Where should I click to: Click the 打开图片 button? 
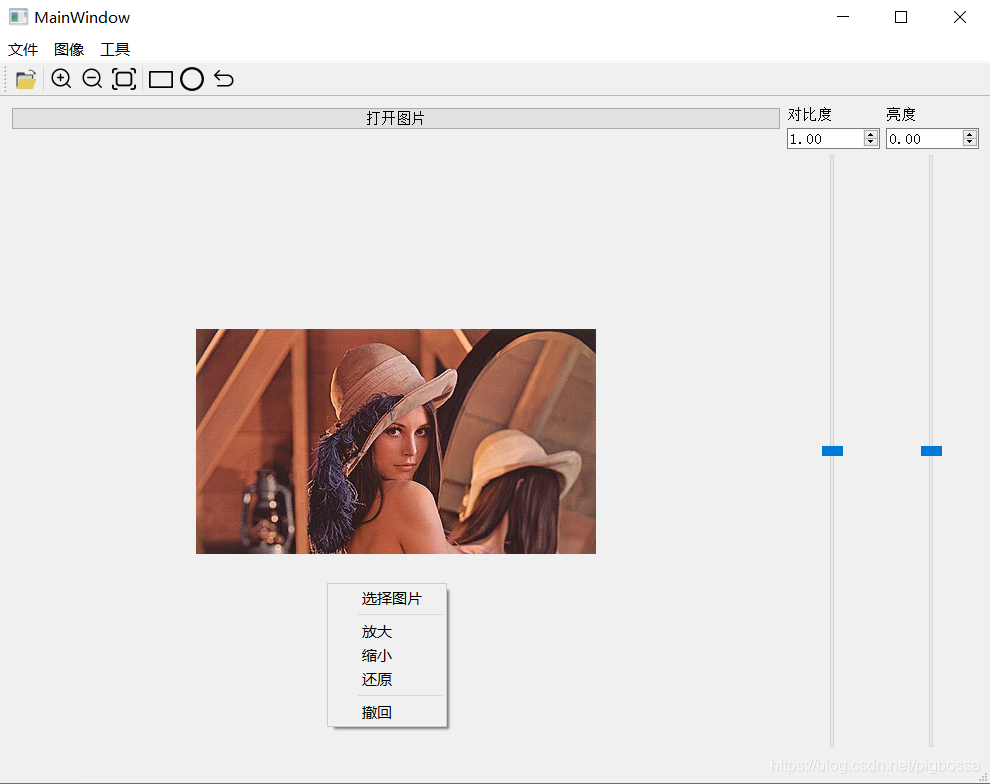pos(396,118)
